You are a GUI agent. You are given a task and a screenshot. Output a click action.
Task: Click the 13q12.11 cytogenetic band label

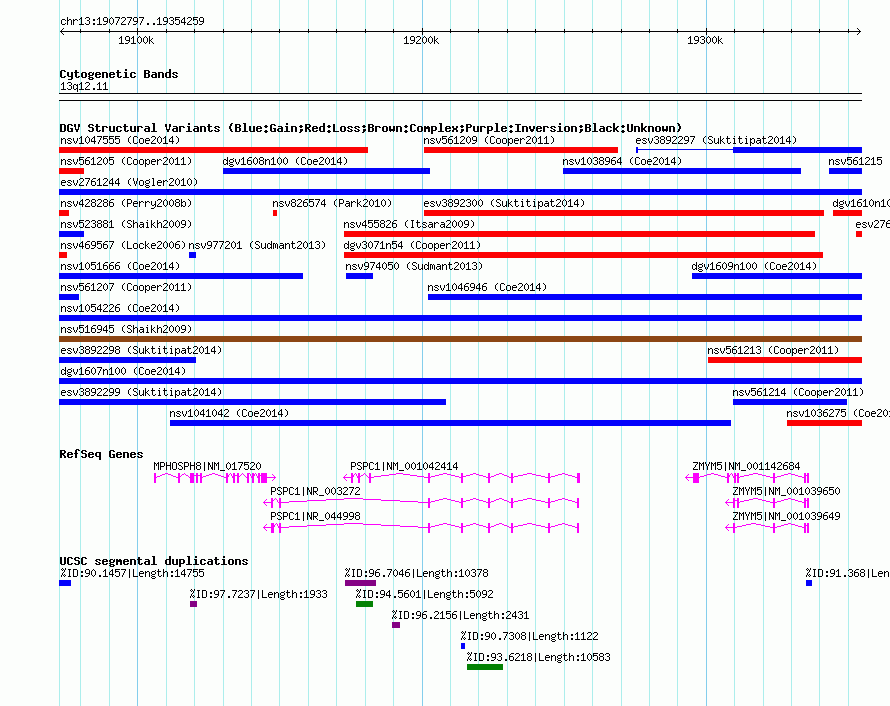(x=84, y=86)
